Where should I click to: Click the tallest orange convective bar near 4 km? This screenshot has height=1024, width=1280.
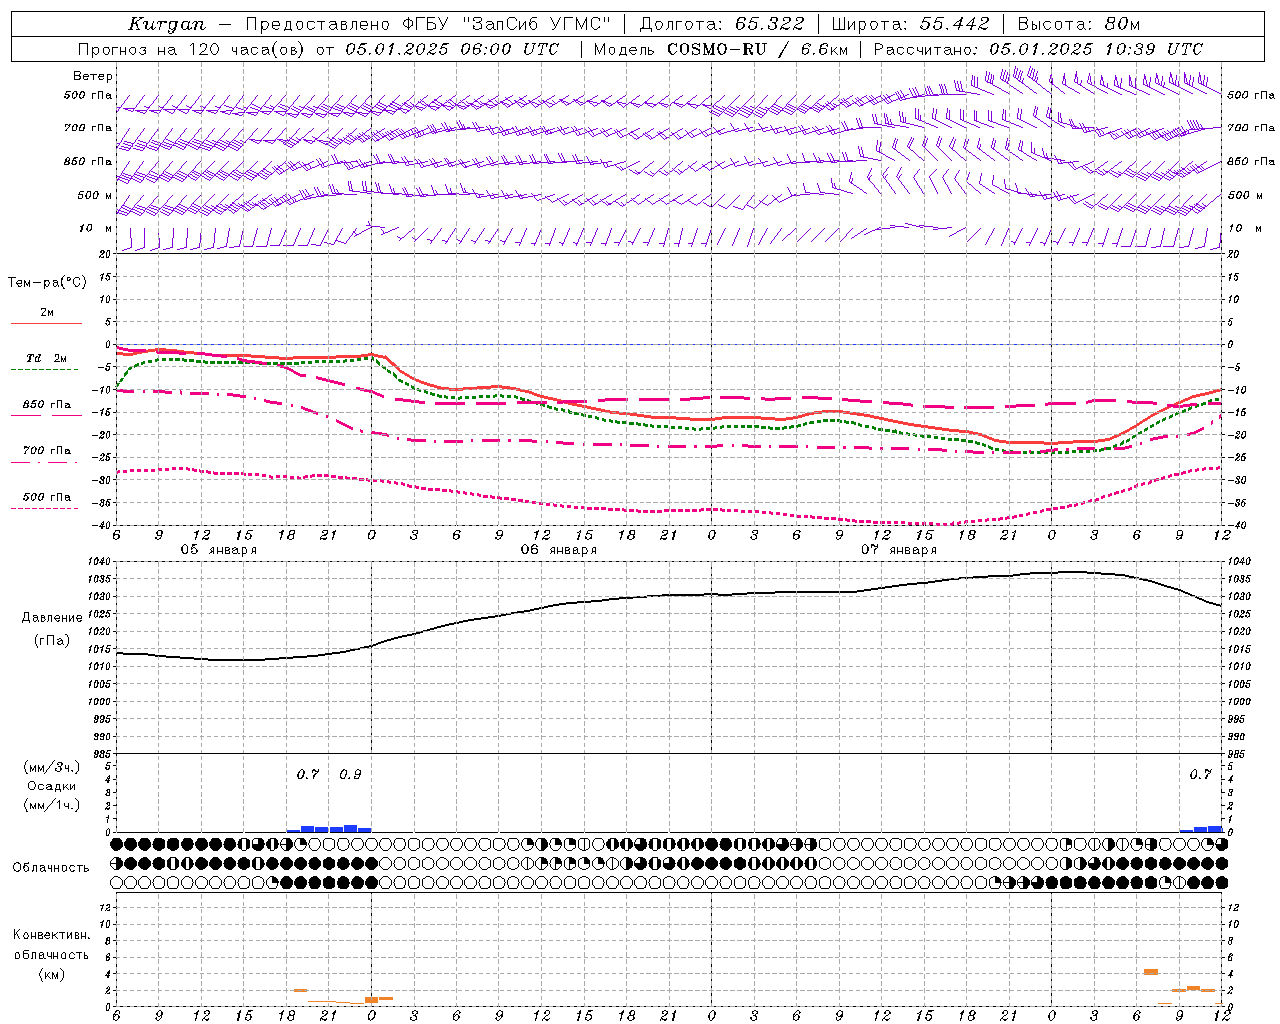1151,972
